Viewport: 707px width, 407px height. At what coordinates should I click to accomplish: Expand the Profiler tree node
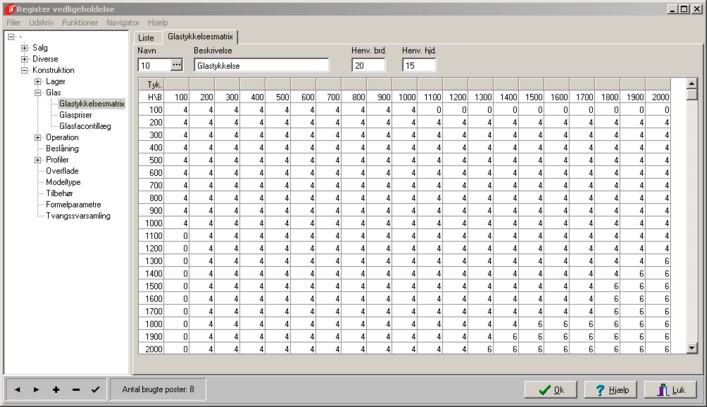tap(37, 159)
